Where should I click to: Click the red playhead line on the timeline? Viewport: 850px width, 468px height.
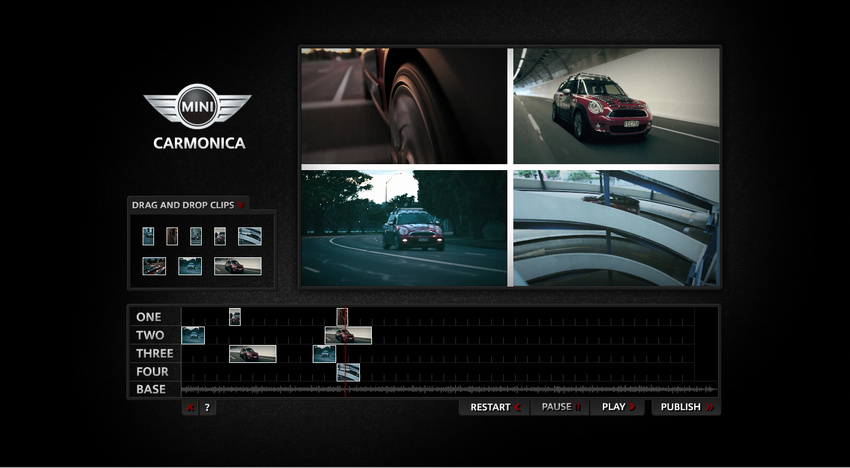coord(345,352)
